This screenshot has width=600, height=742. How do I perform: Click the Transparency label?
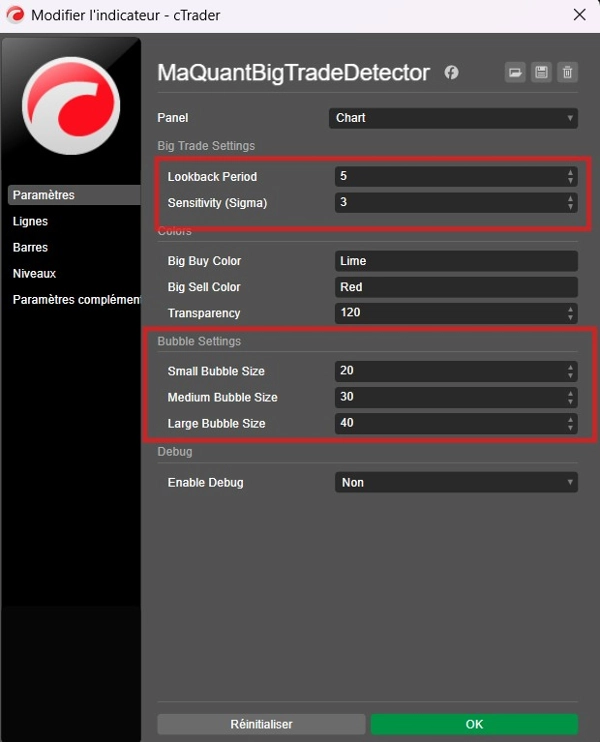(x=203, y=313)
